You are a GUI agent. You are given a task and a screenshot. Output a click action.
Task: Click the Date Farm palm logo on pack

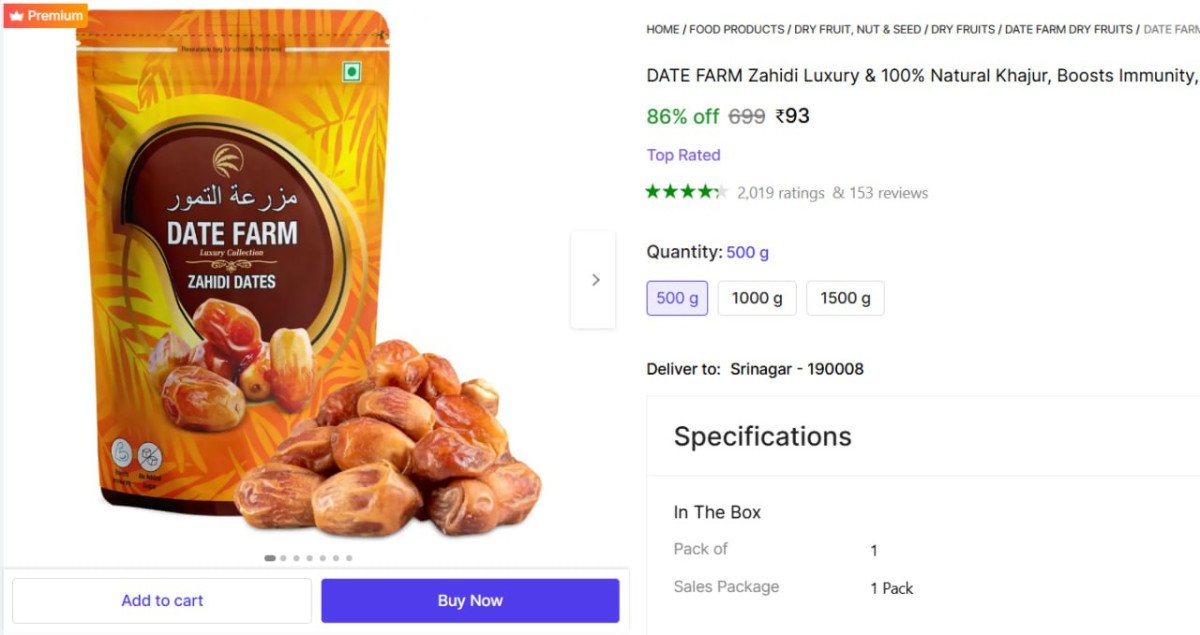pos(228,161)
